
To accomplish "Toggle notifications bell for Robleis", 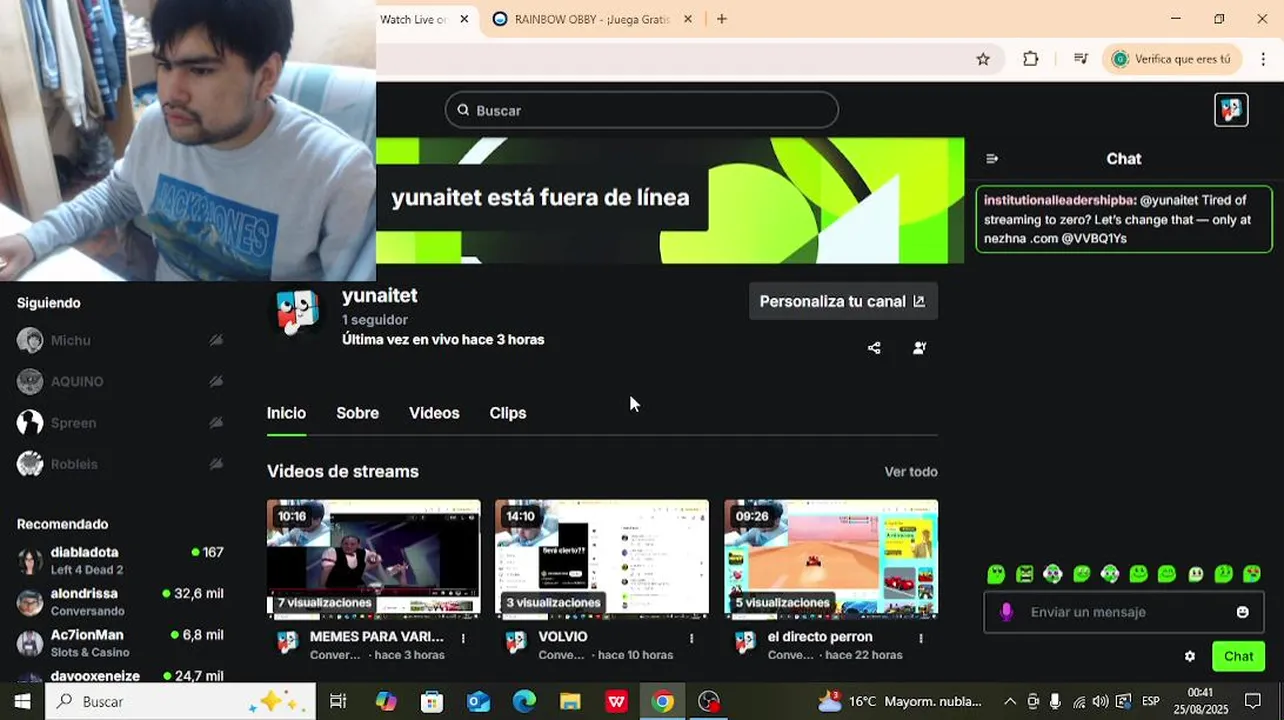I will [216, 464].
